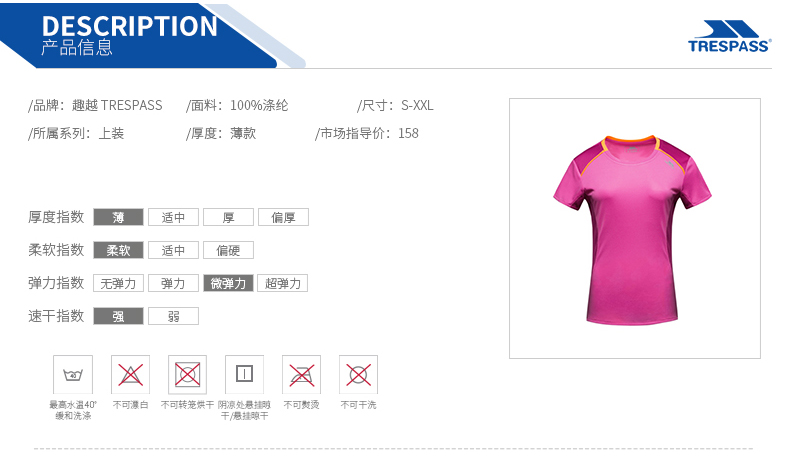Click the 40° gentle wash care icon
The image size is (790, 460).
pyautogui.click(x=73, y=375)
